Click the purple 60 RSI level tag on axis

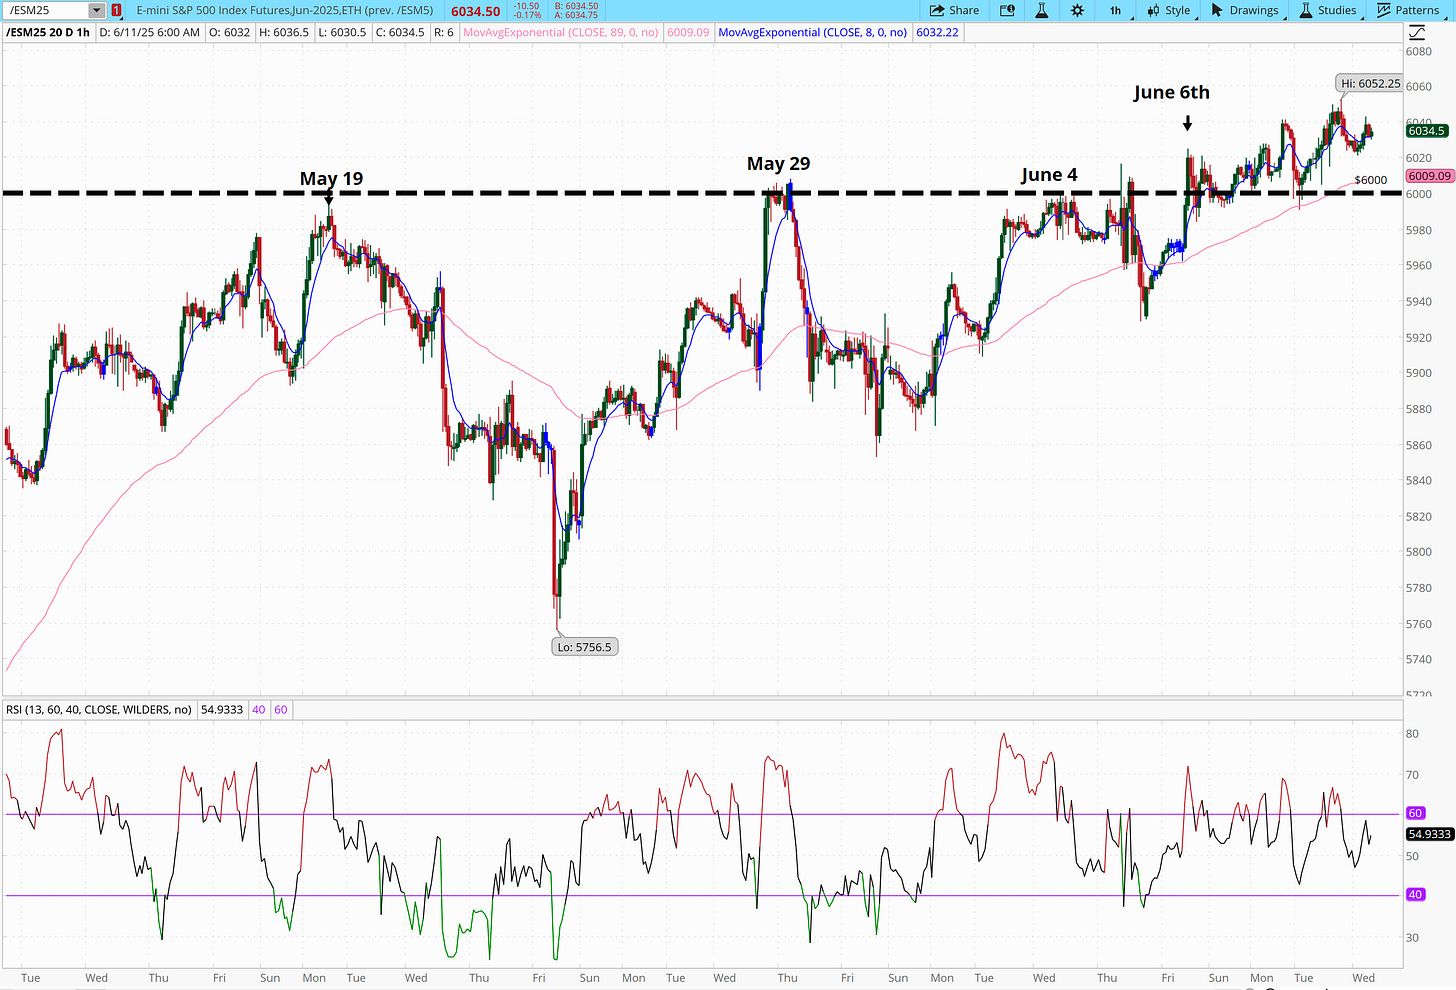[1415, 813]
